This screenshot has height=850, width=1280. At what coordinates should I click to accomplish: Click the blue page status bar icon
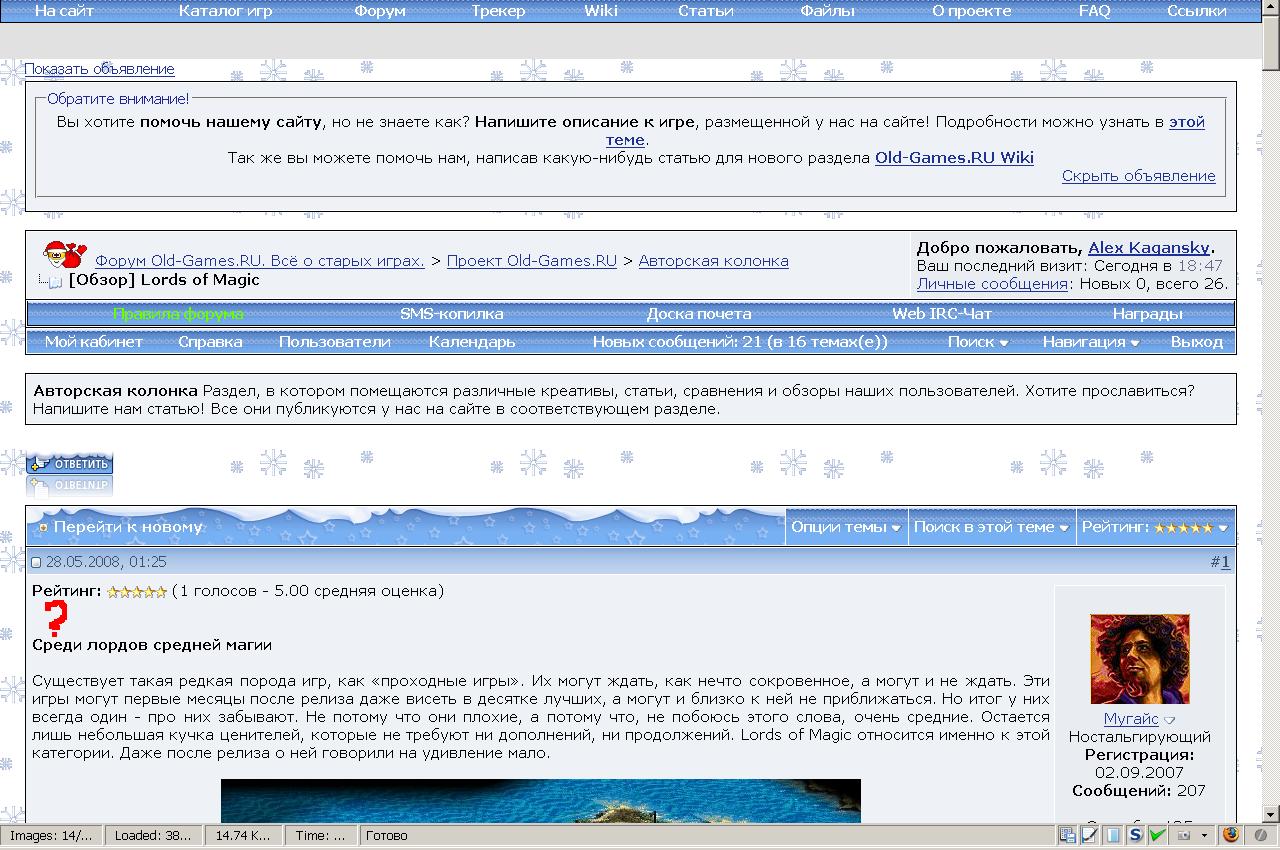pos(1113,835)
